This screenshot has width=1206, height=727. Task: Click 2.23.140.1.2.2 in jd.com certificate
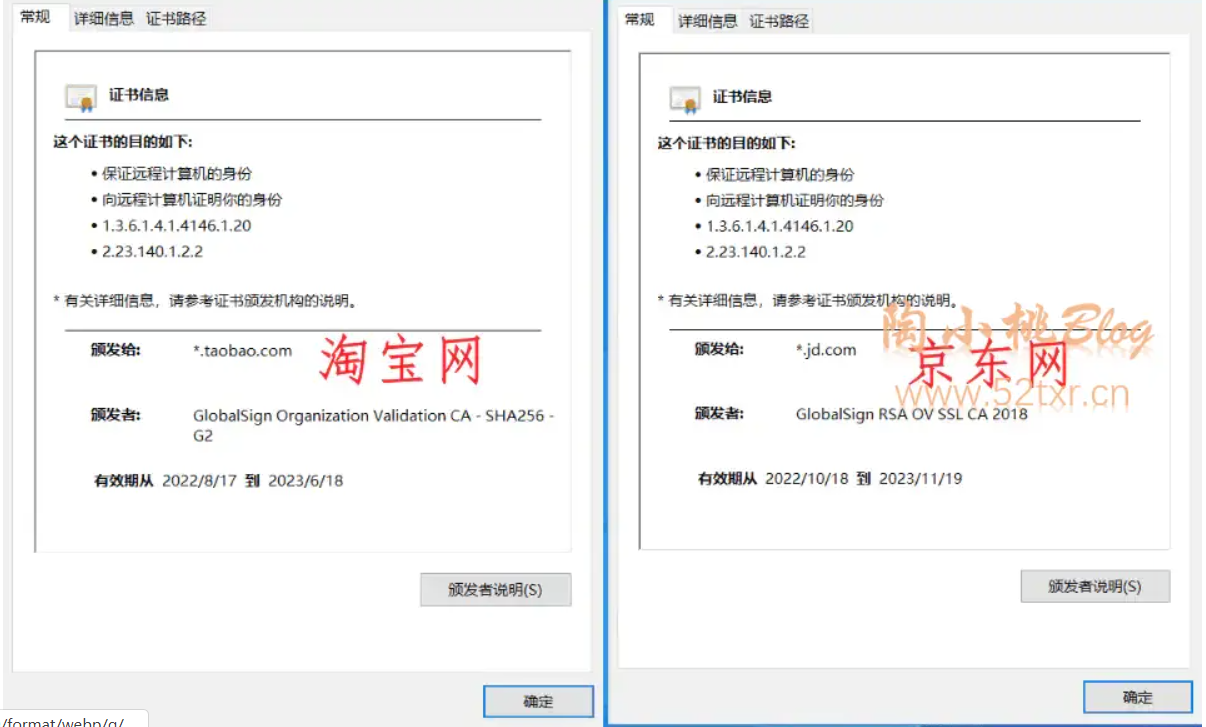click(x=756, y=253)
